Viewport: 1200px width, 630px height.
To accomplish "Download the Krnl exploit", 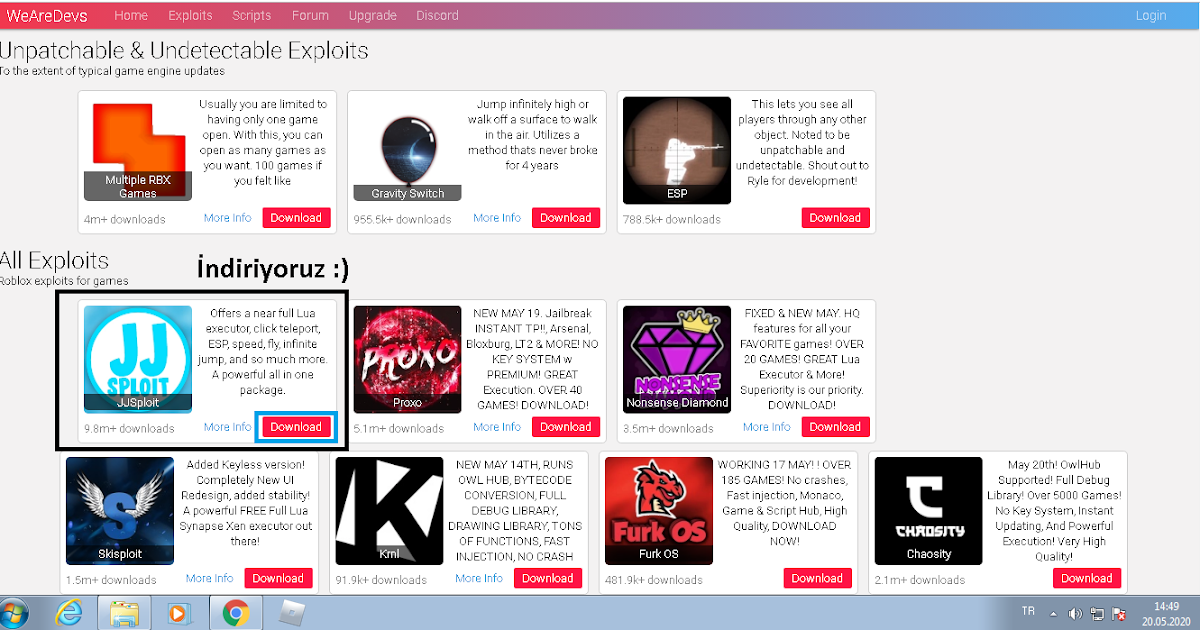I will 548,578.
